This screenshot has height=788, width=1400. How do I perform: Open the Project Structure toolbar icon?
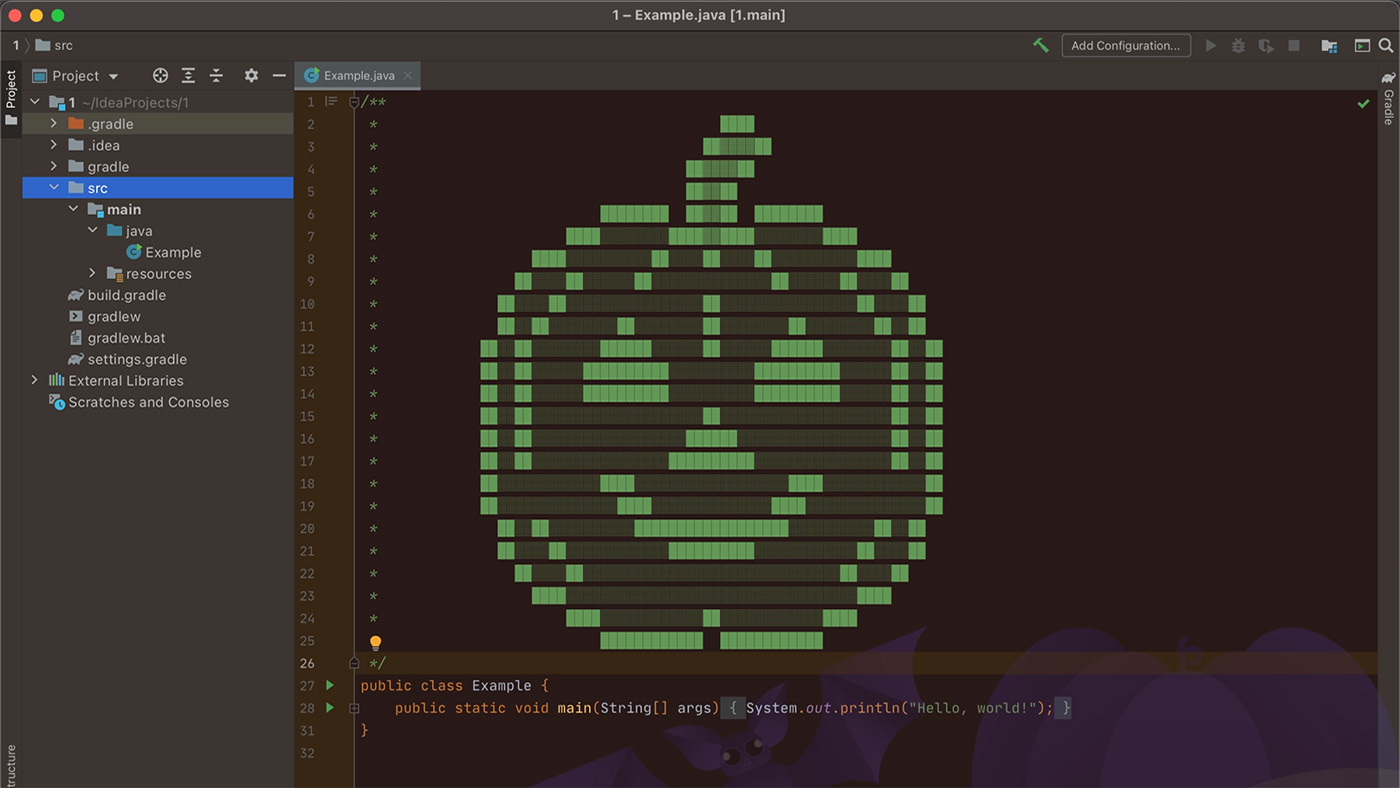point(1329,45)
